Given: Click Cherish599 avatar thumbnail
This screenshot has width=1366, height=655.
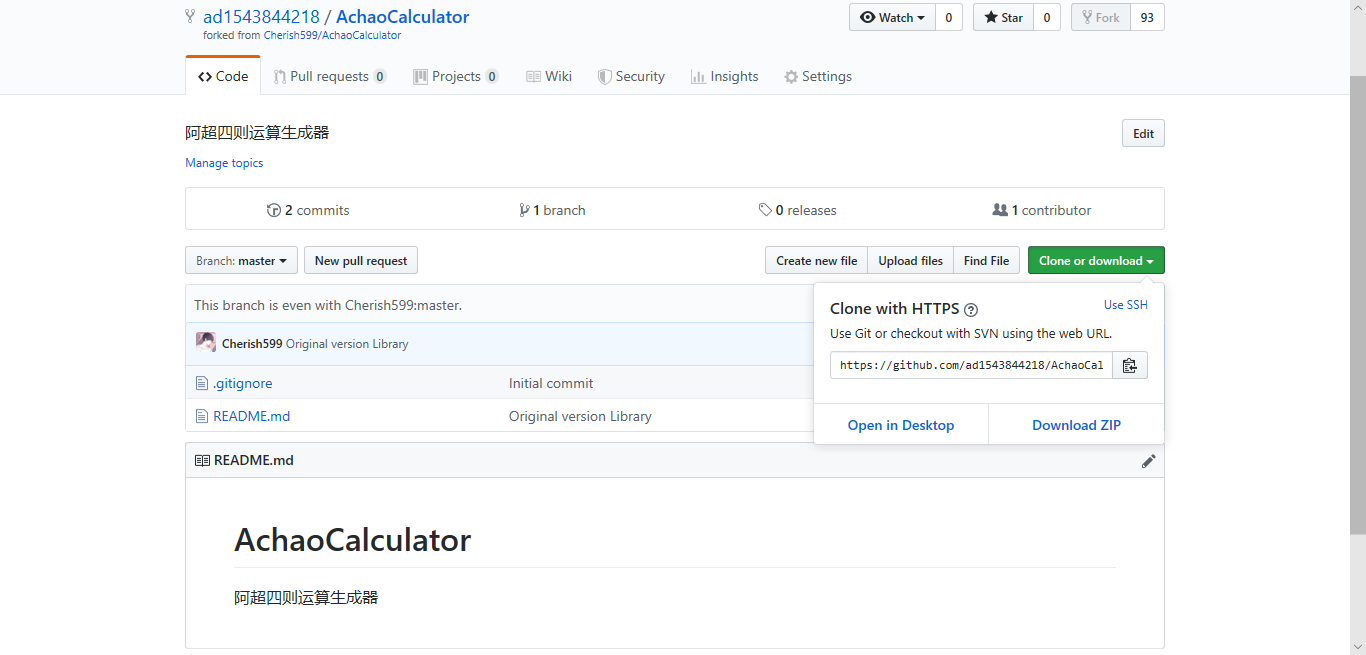Looking at the screenshot, I should [206, 343].
